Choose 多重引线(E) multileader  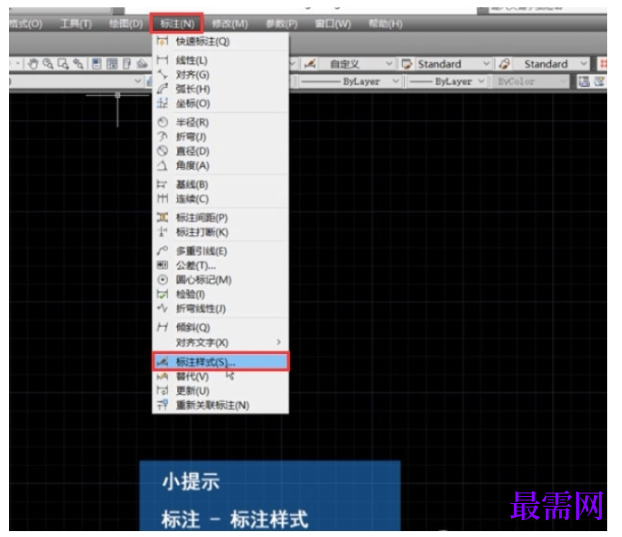click(221, 251)
